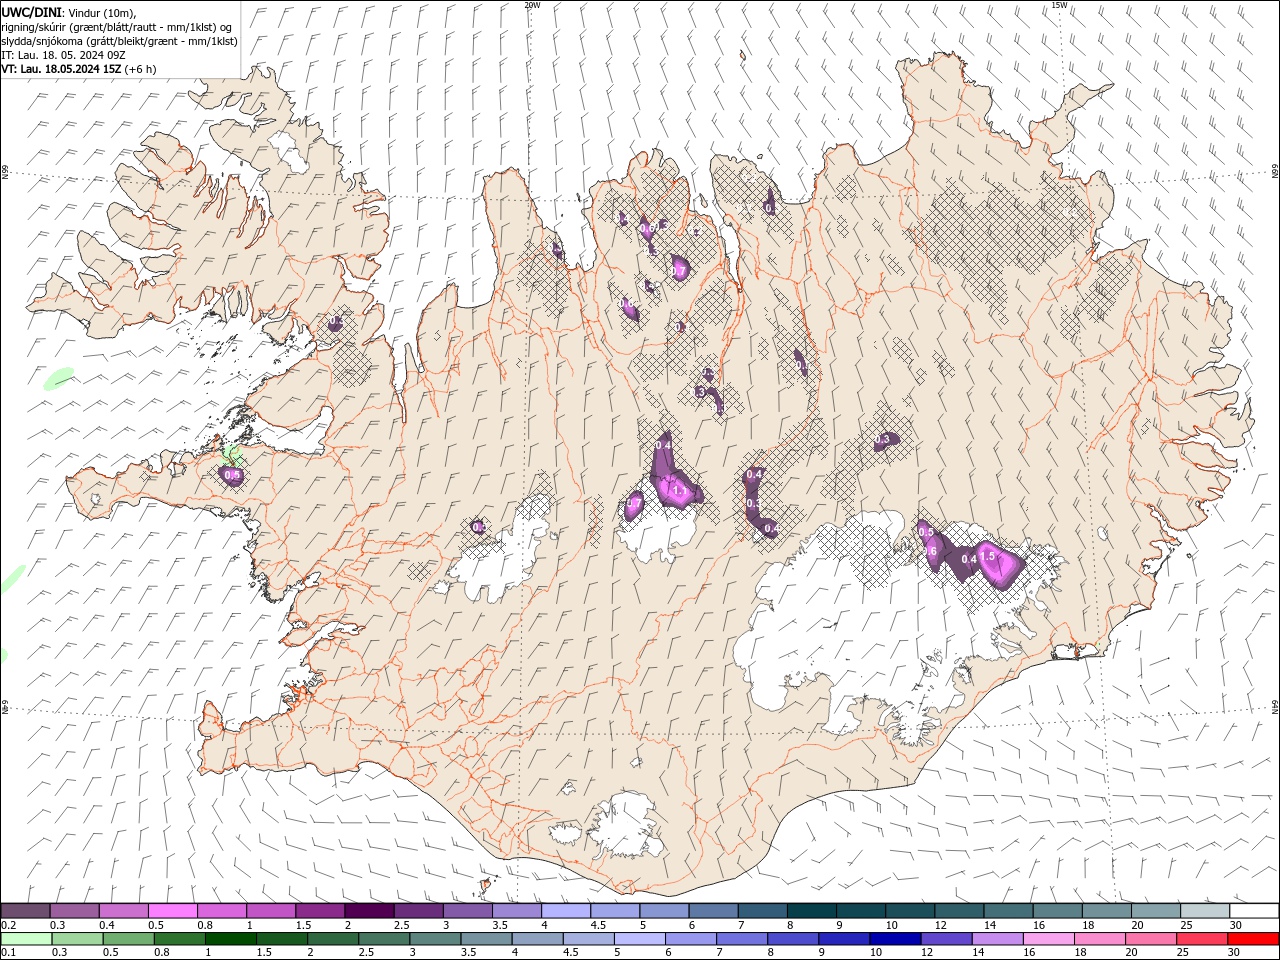Click the 15W longitude label
Image resolution: width=1280 pixels, height=960 pixels.
1059,5
